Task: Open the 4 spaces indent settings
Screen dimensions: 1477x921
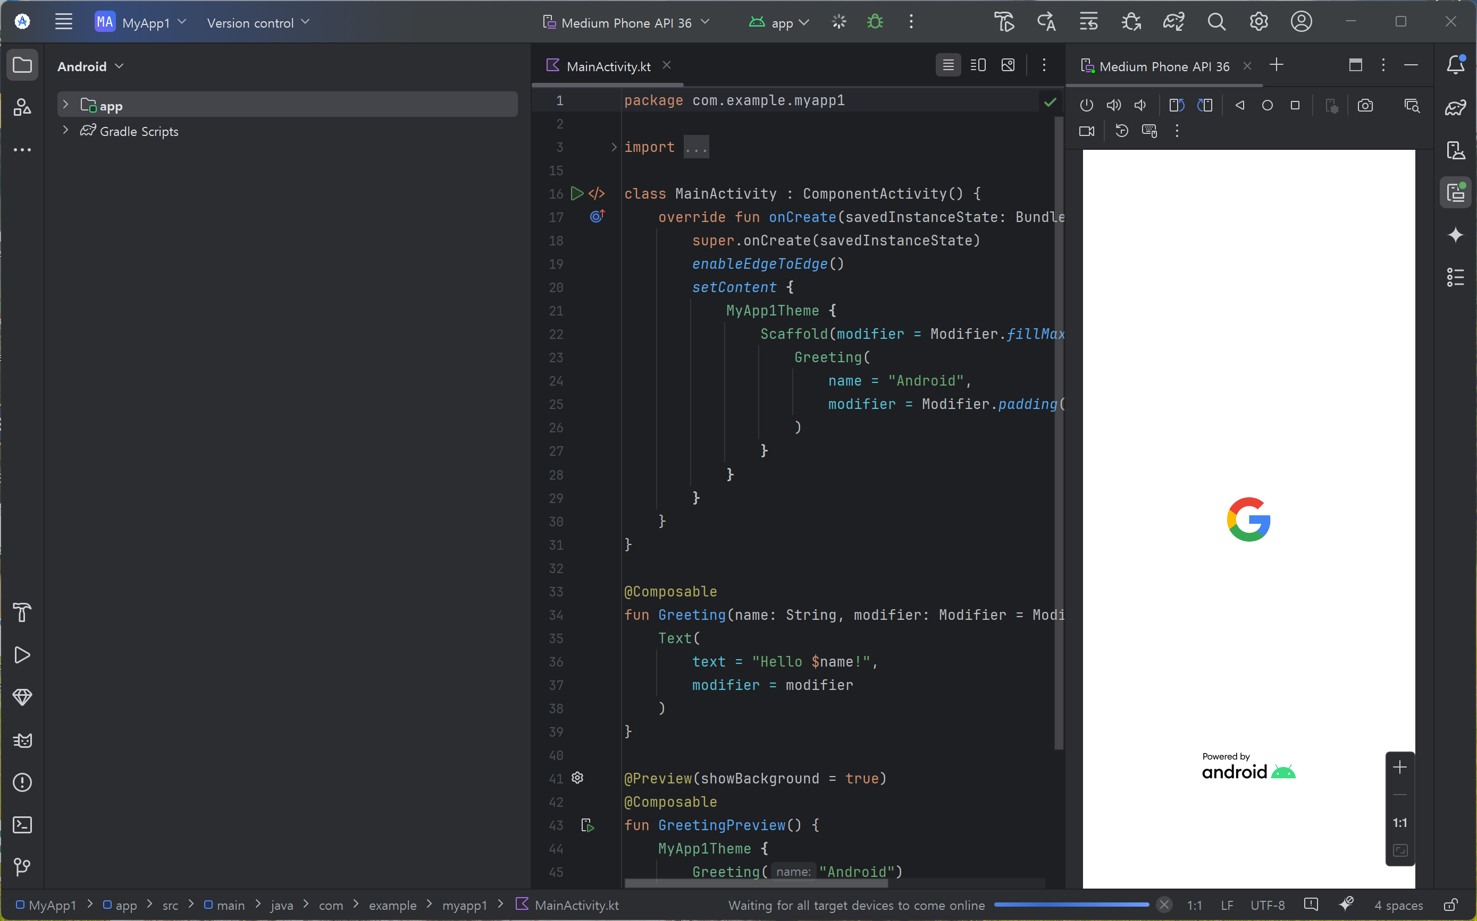Action: [x=1398, y=905]
